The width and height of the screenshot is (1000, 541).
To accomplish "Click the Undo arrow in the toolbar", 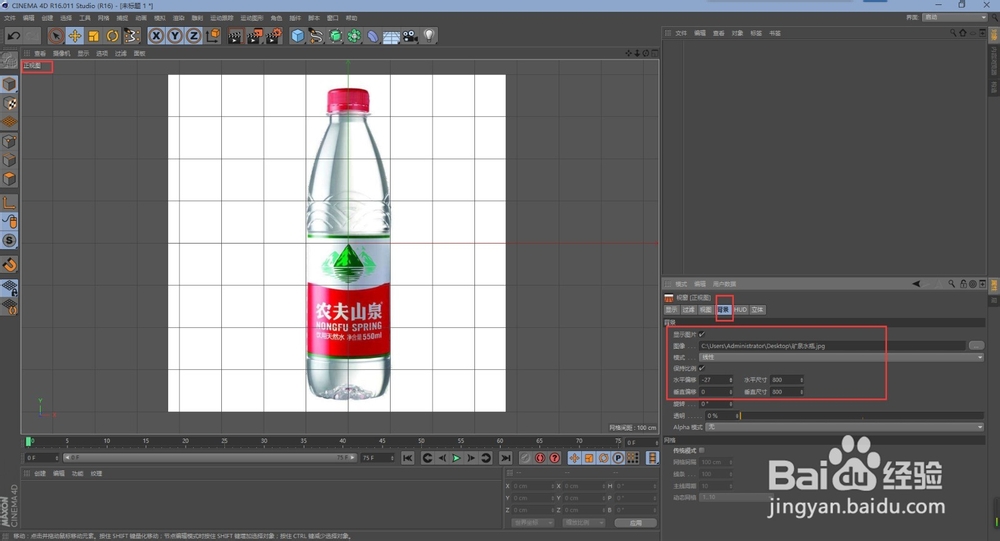I will (x=13, y=36).
